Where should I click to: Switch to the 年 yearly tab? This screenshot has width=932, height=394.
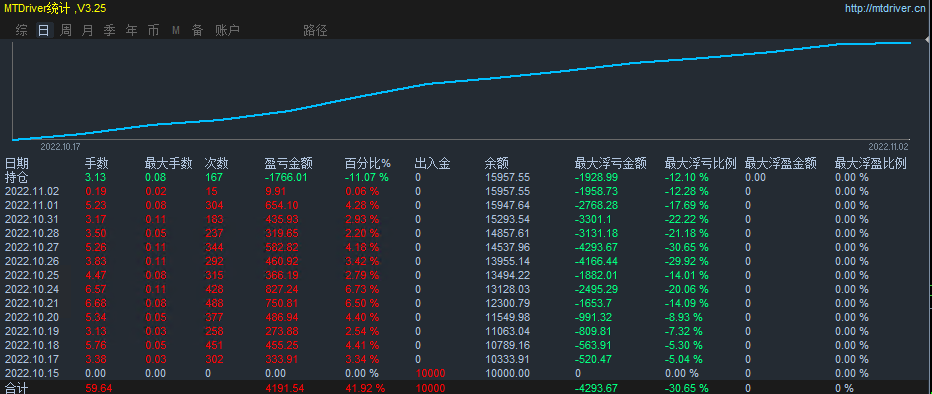click(x=131, y=30)
